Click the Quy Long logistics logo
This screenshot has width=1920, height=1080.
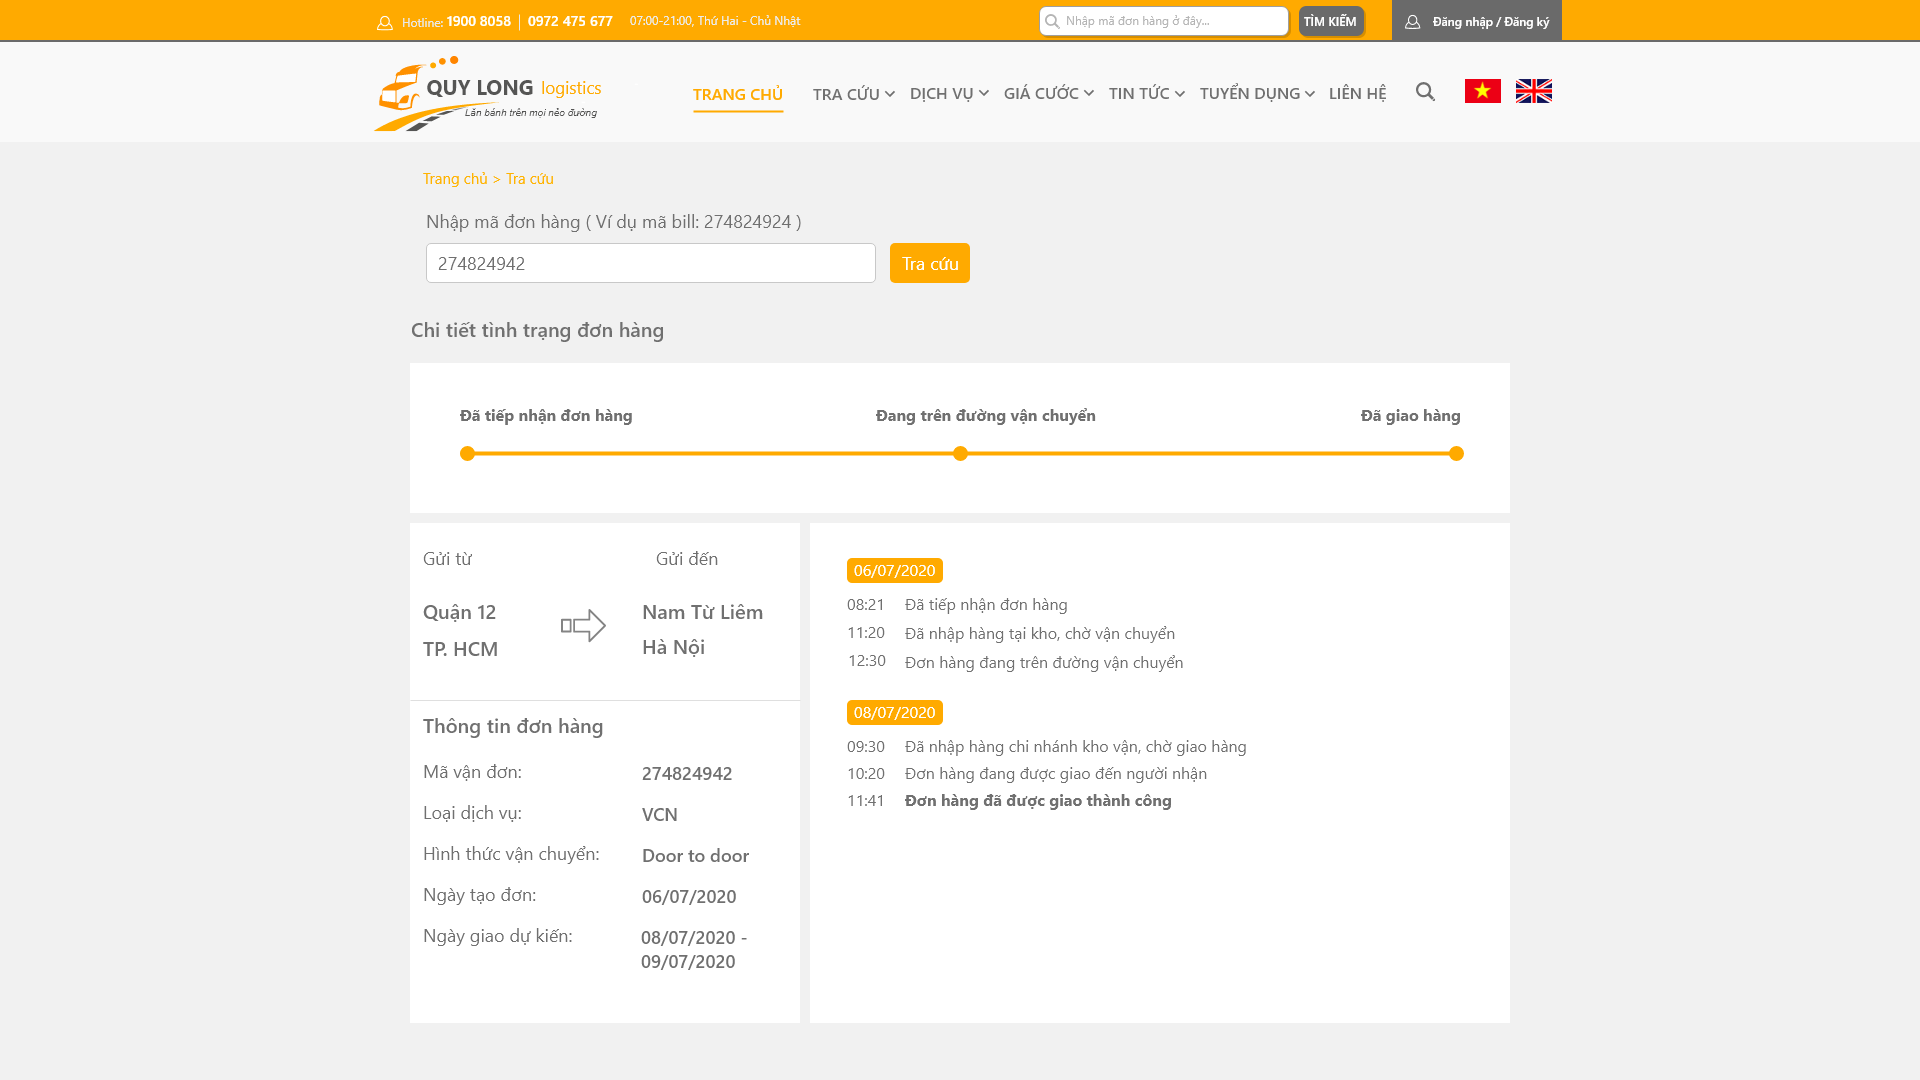point(488,93)
